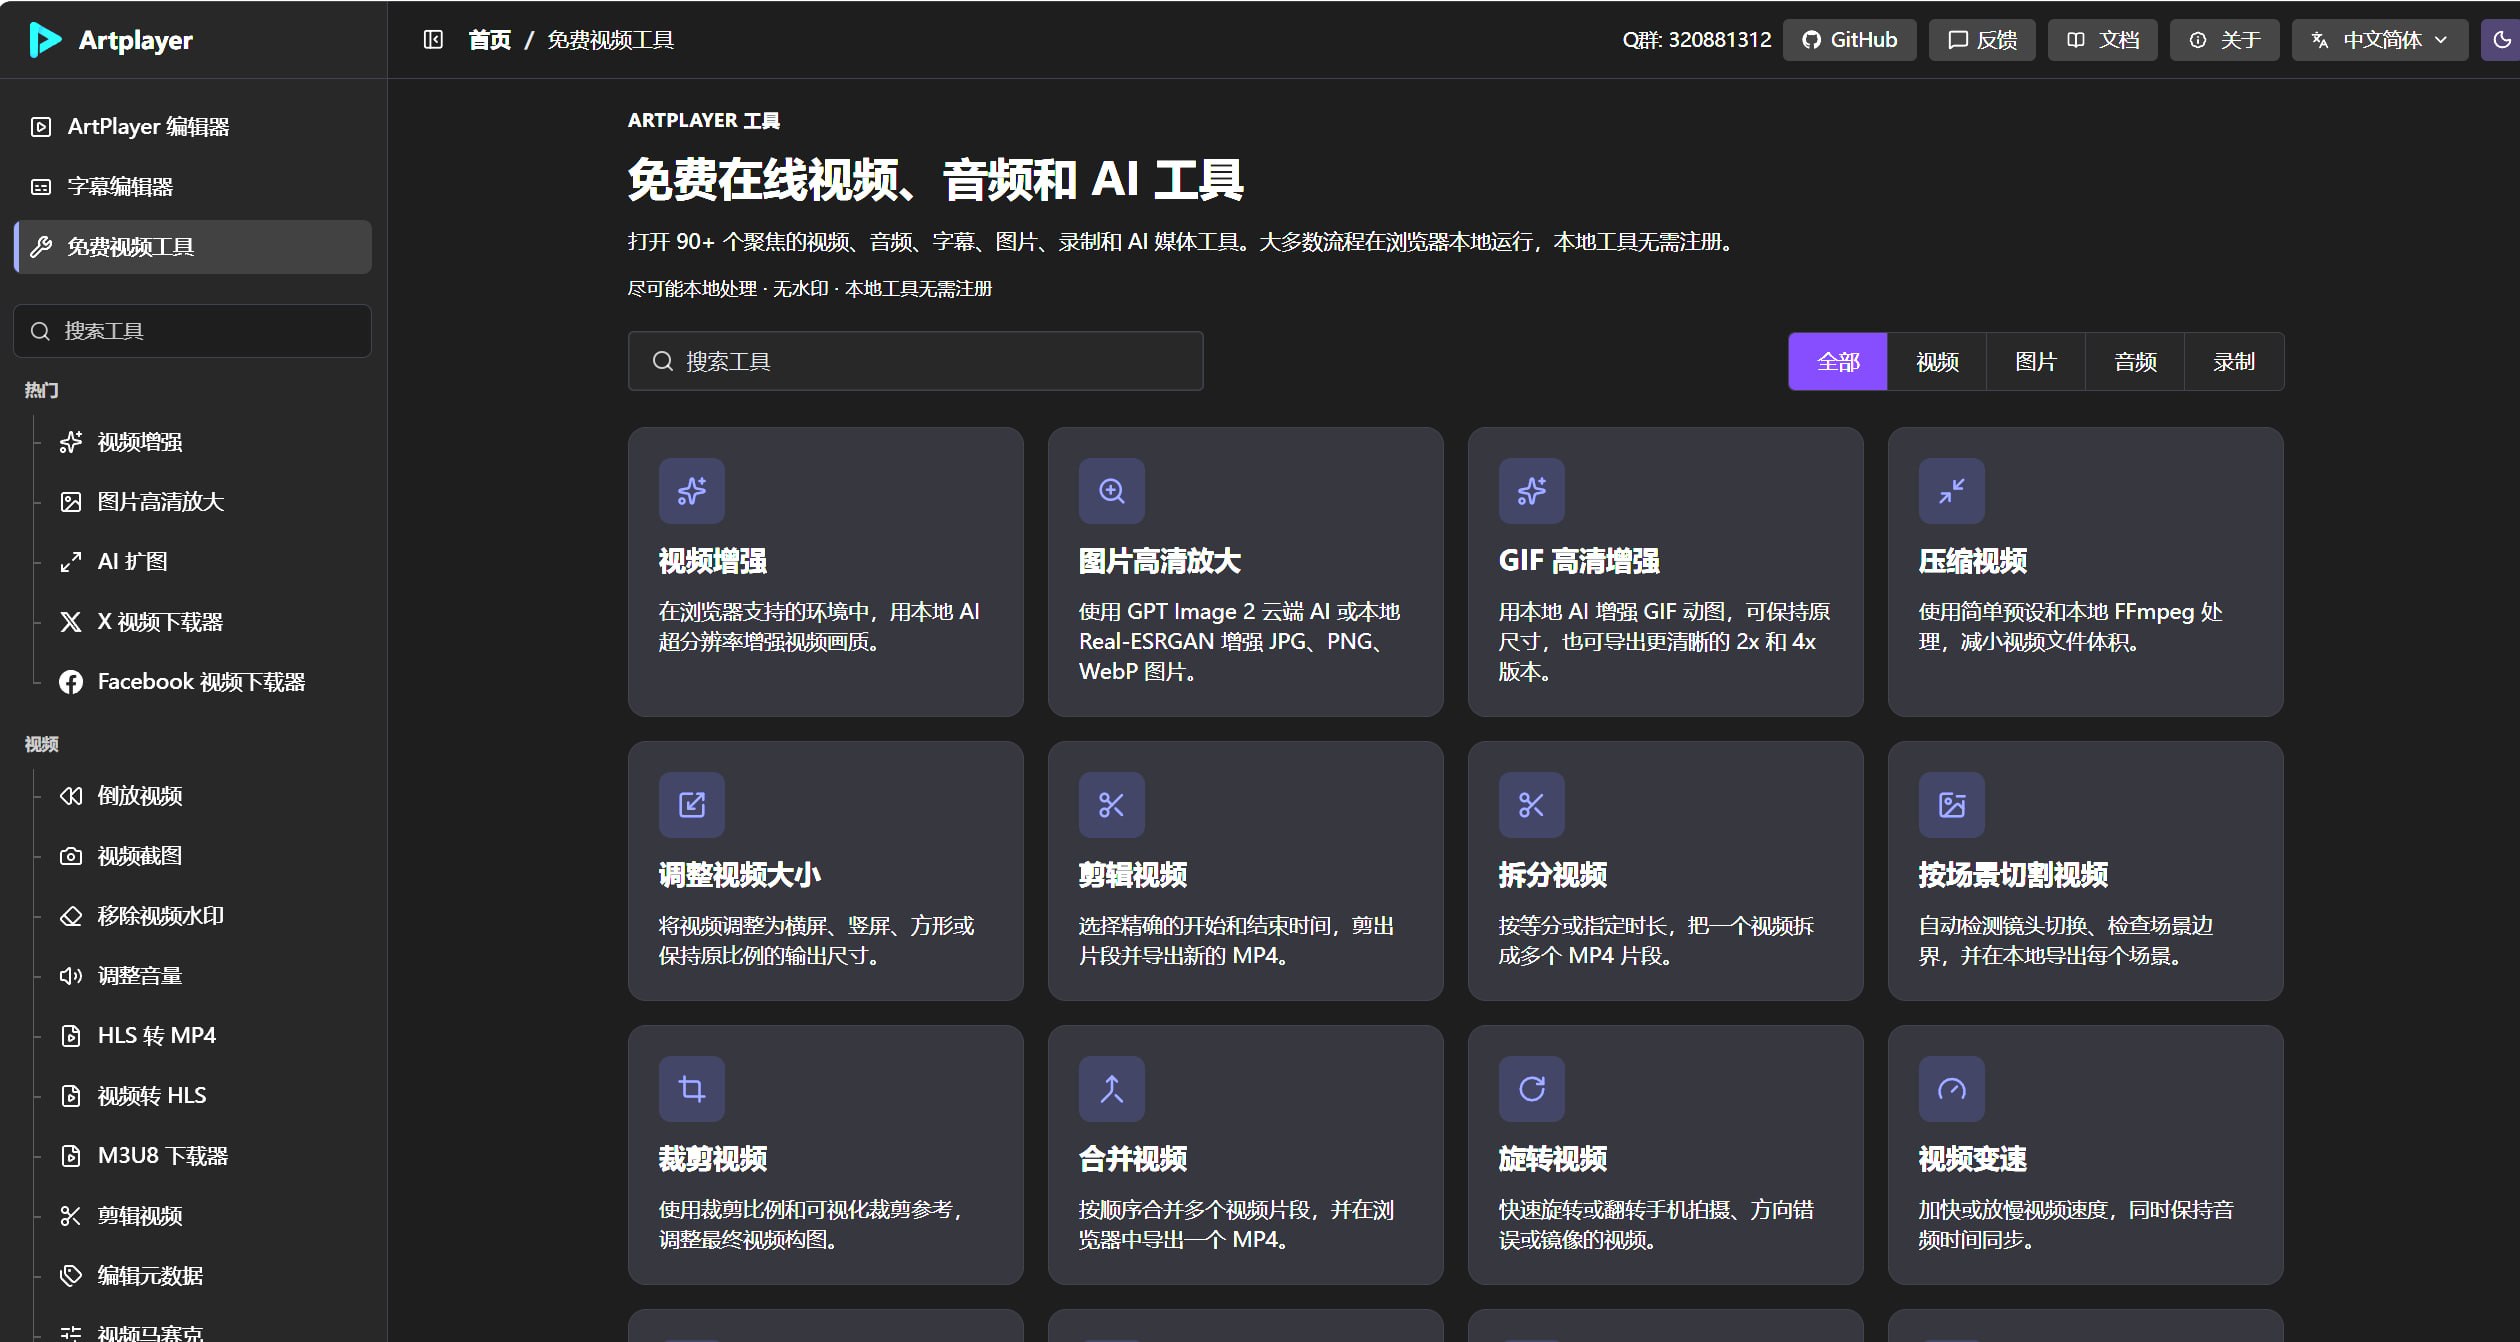Click sidebar 移除视频水印 eraser icon
This screenshot has height=1342, width=2520.
coord(71,916)
